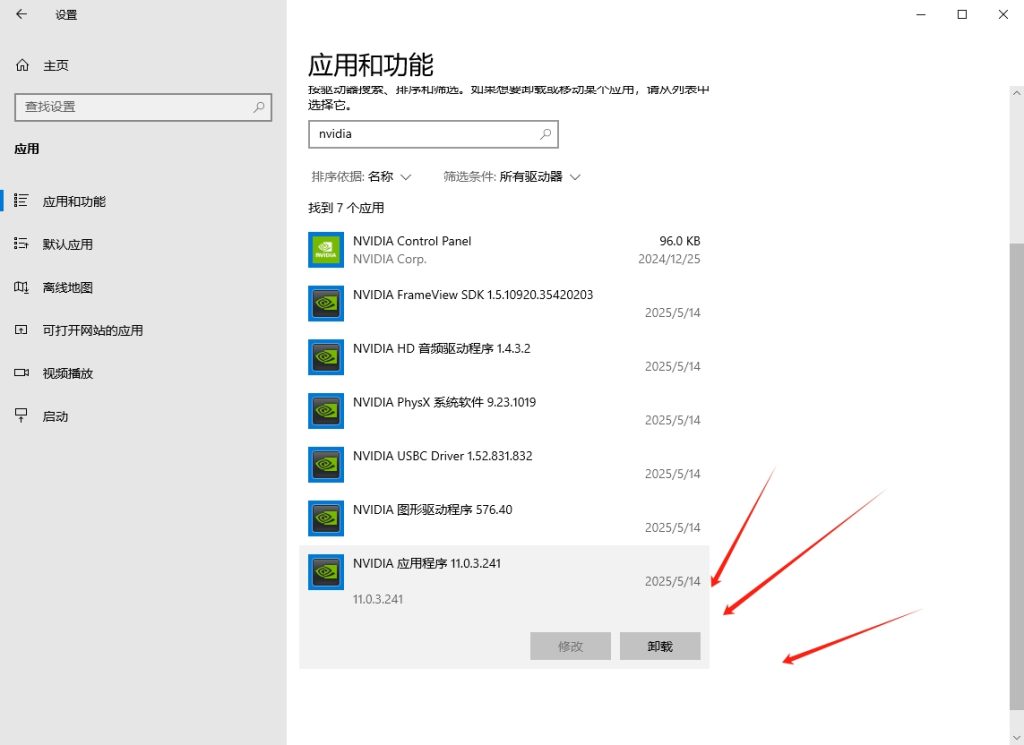Open the 主页 home icon

click(22, 65)
